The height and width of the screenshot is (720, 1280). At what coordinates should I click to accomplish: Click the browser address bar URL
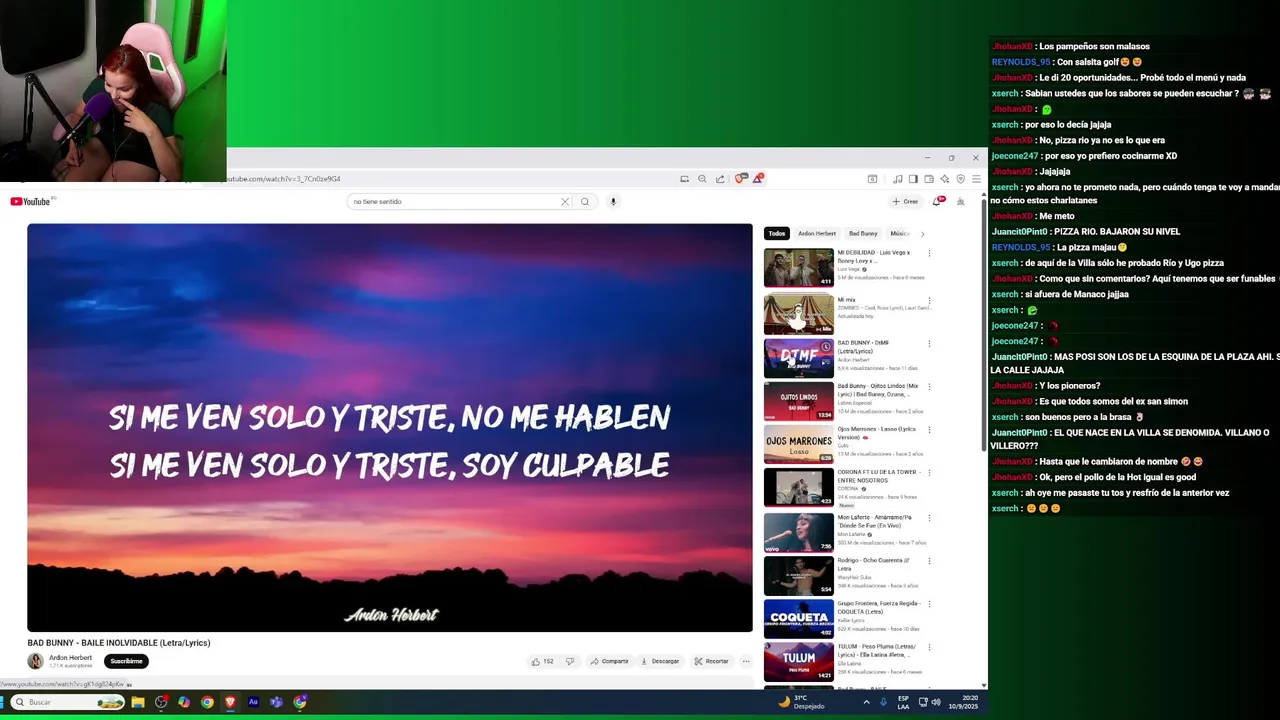(283, 179)
